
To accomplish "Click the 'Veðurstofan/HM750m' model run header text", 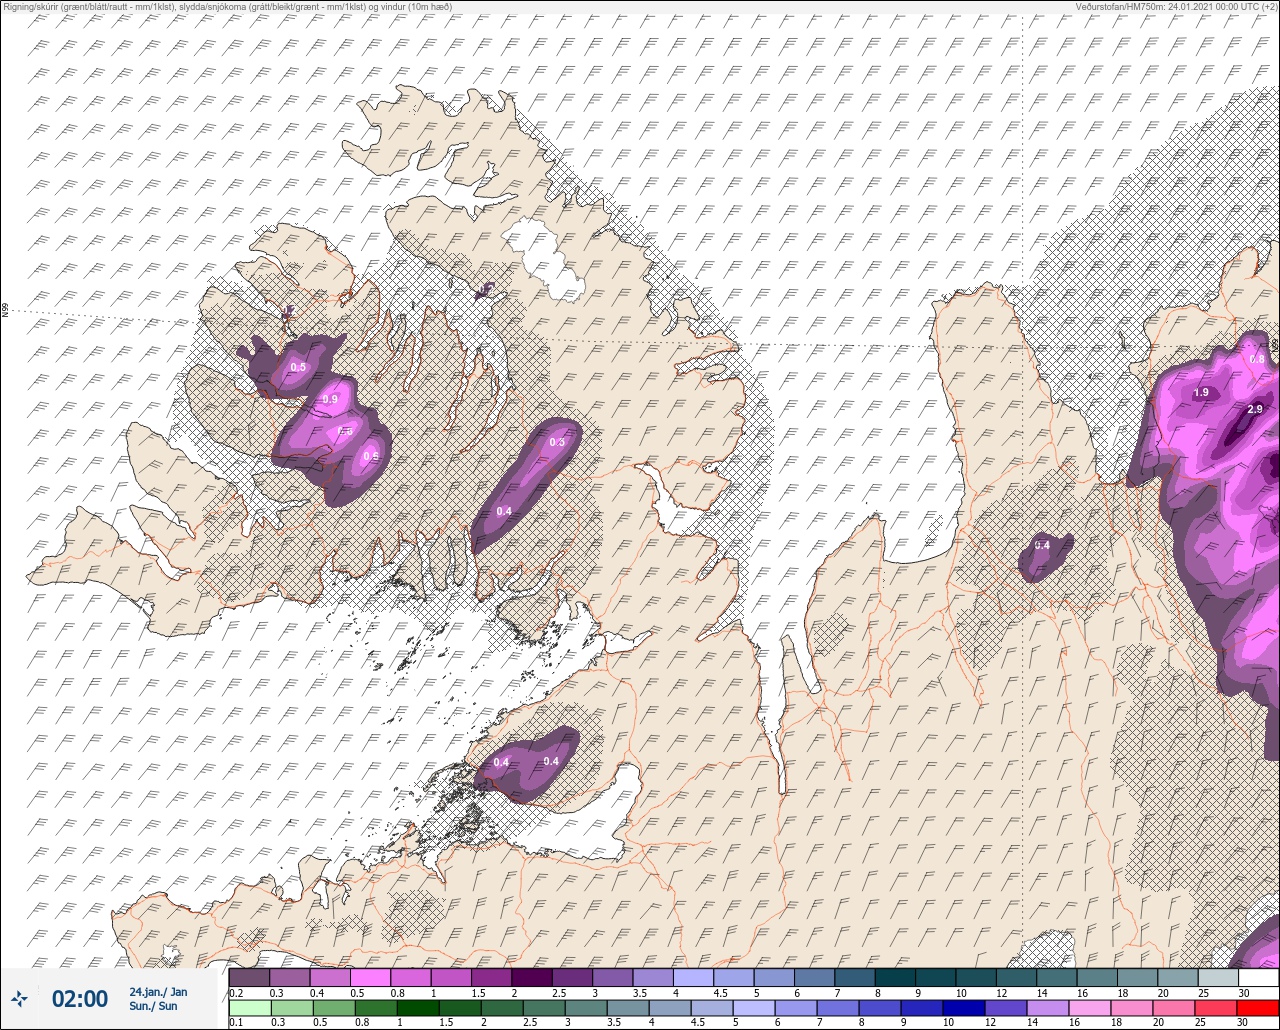I will tap(1122, 7).
